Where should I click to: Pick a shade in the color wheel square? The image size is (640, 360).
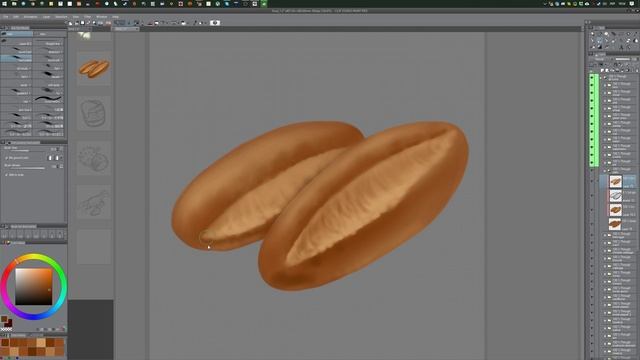(x=34, y=287)
